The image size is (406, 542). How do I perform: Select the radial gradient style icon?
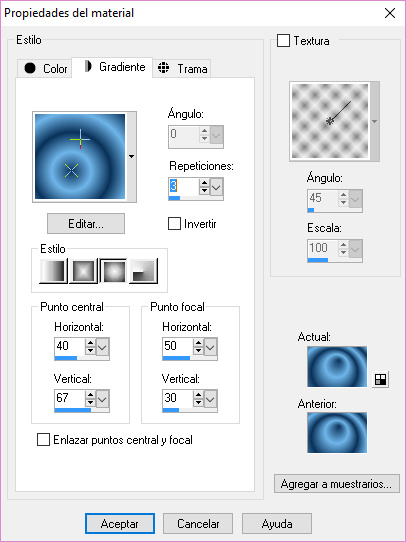click(x=143, y=271)
